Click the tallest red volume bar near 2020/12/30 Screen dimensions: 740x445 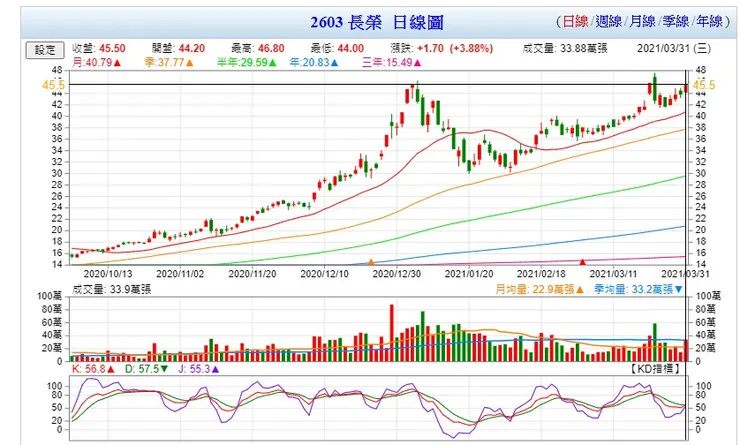pyautogui.click(x=392, y=333)
